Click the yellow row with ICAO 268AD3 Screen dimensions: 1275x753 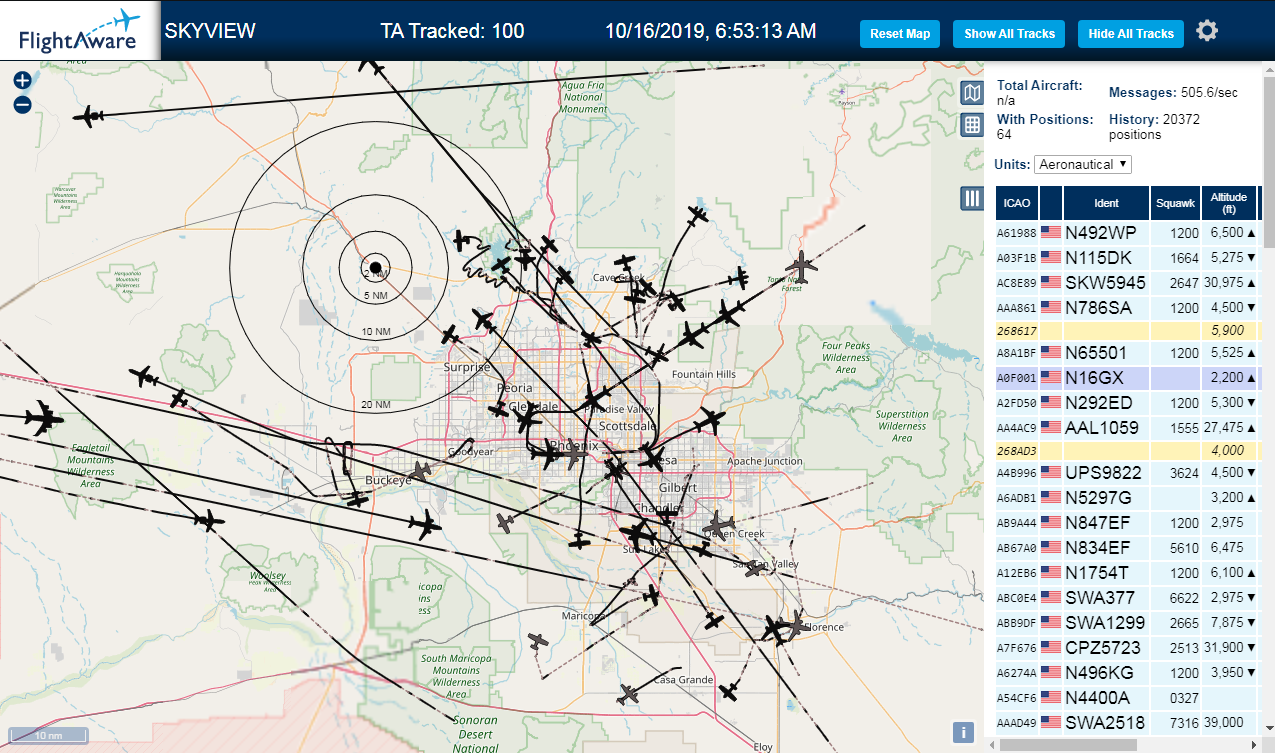click(x=1128, y=450)
